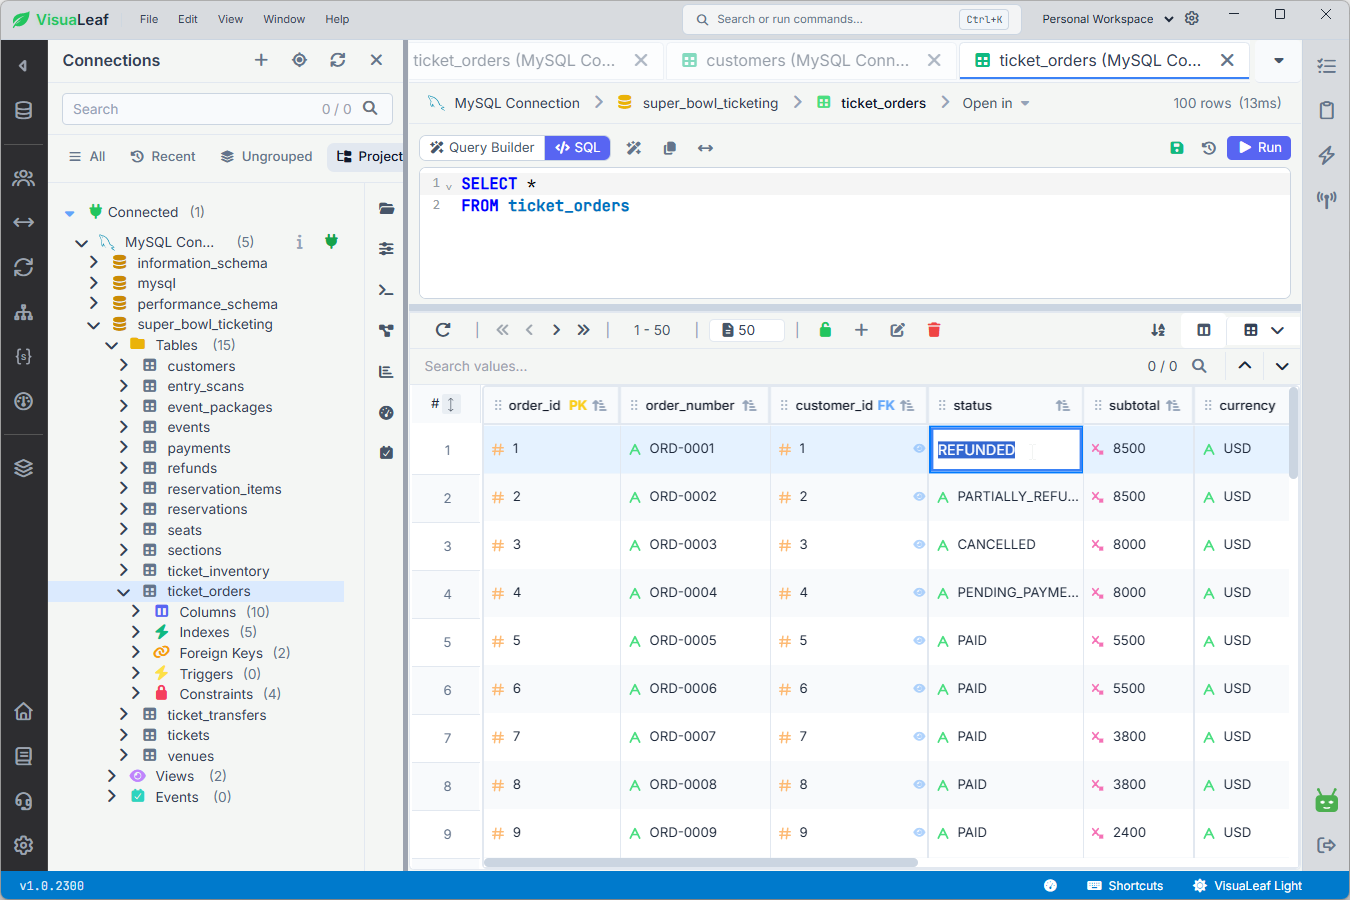Expand the information_schema database
The image size is (1350, 900).
click(x=94, y=263)
